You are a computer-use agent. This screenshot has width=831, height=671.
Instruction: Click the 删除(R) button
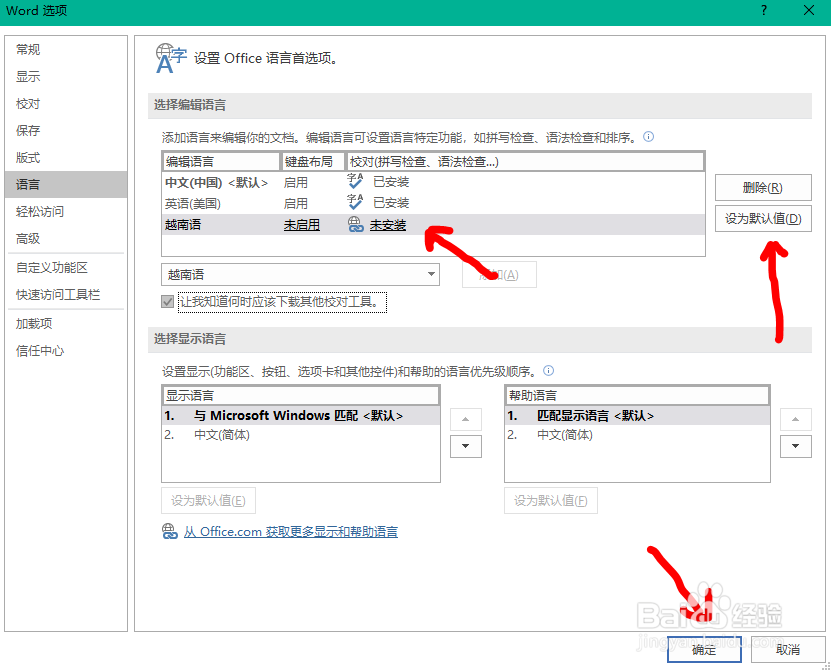point(763,188)
